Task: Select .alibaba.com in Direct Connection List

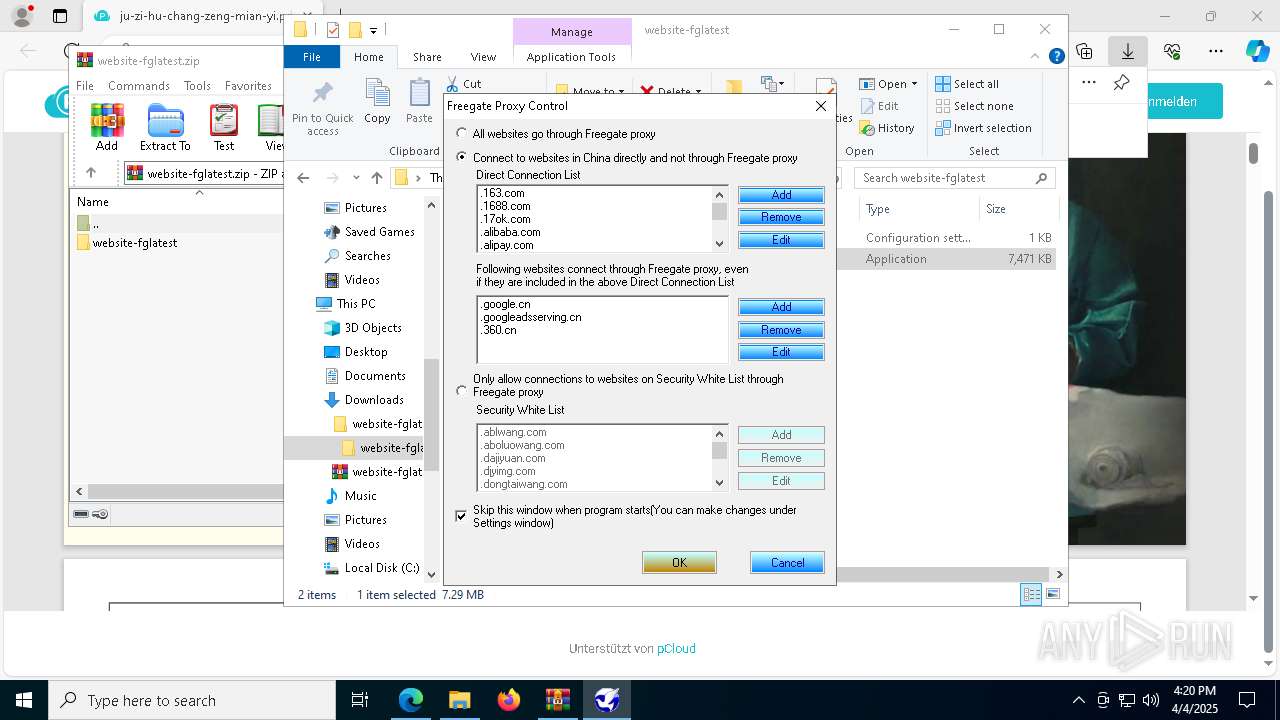Action: pyautogui.click(x=511, y=232)
